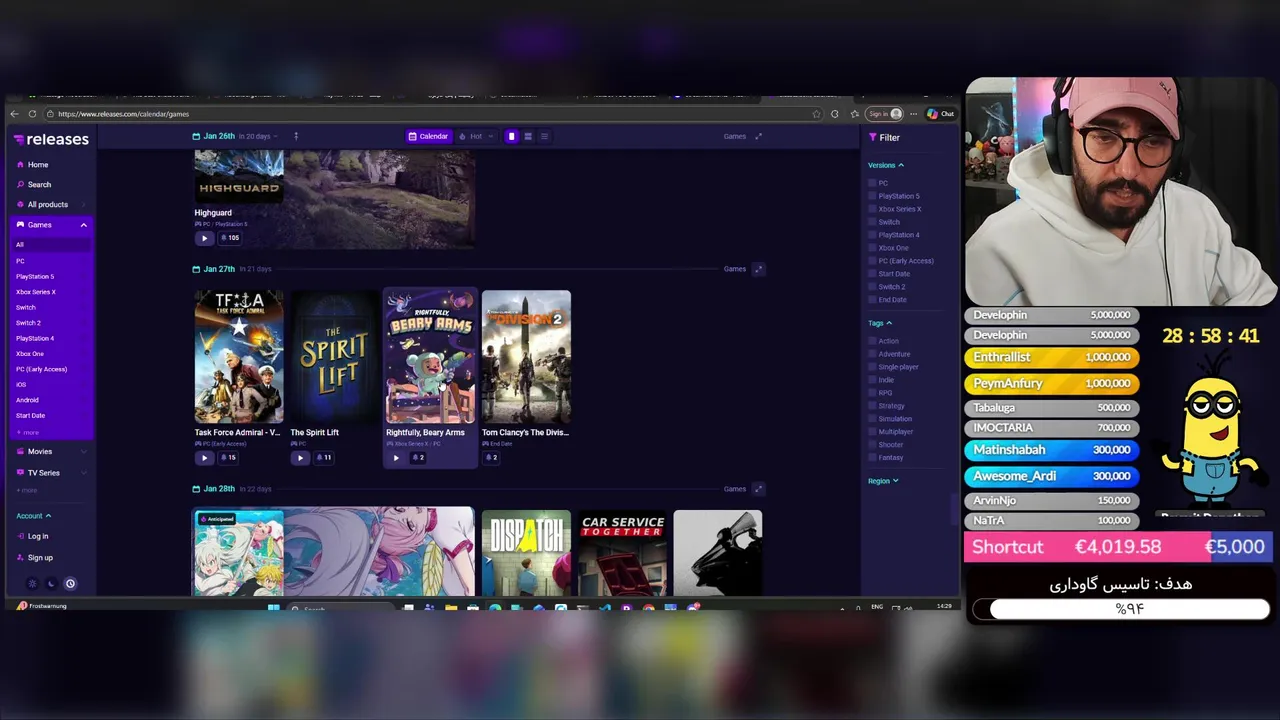Open Search in the sidebar

point(34,184)
